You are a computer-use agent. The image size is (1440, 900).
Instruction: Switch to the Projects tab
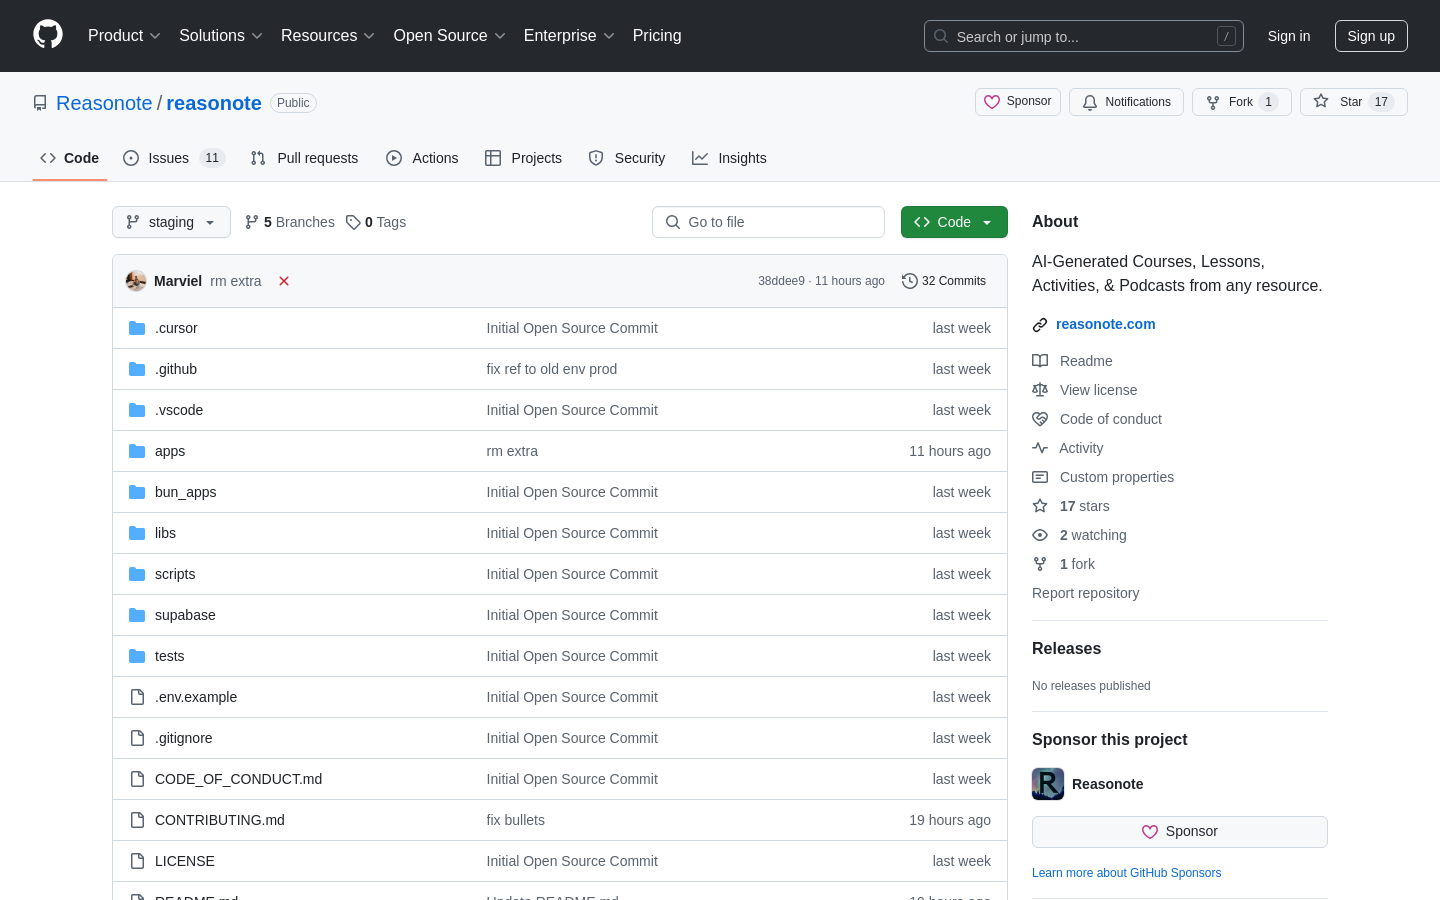[x=523, y=158]
